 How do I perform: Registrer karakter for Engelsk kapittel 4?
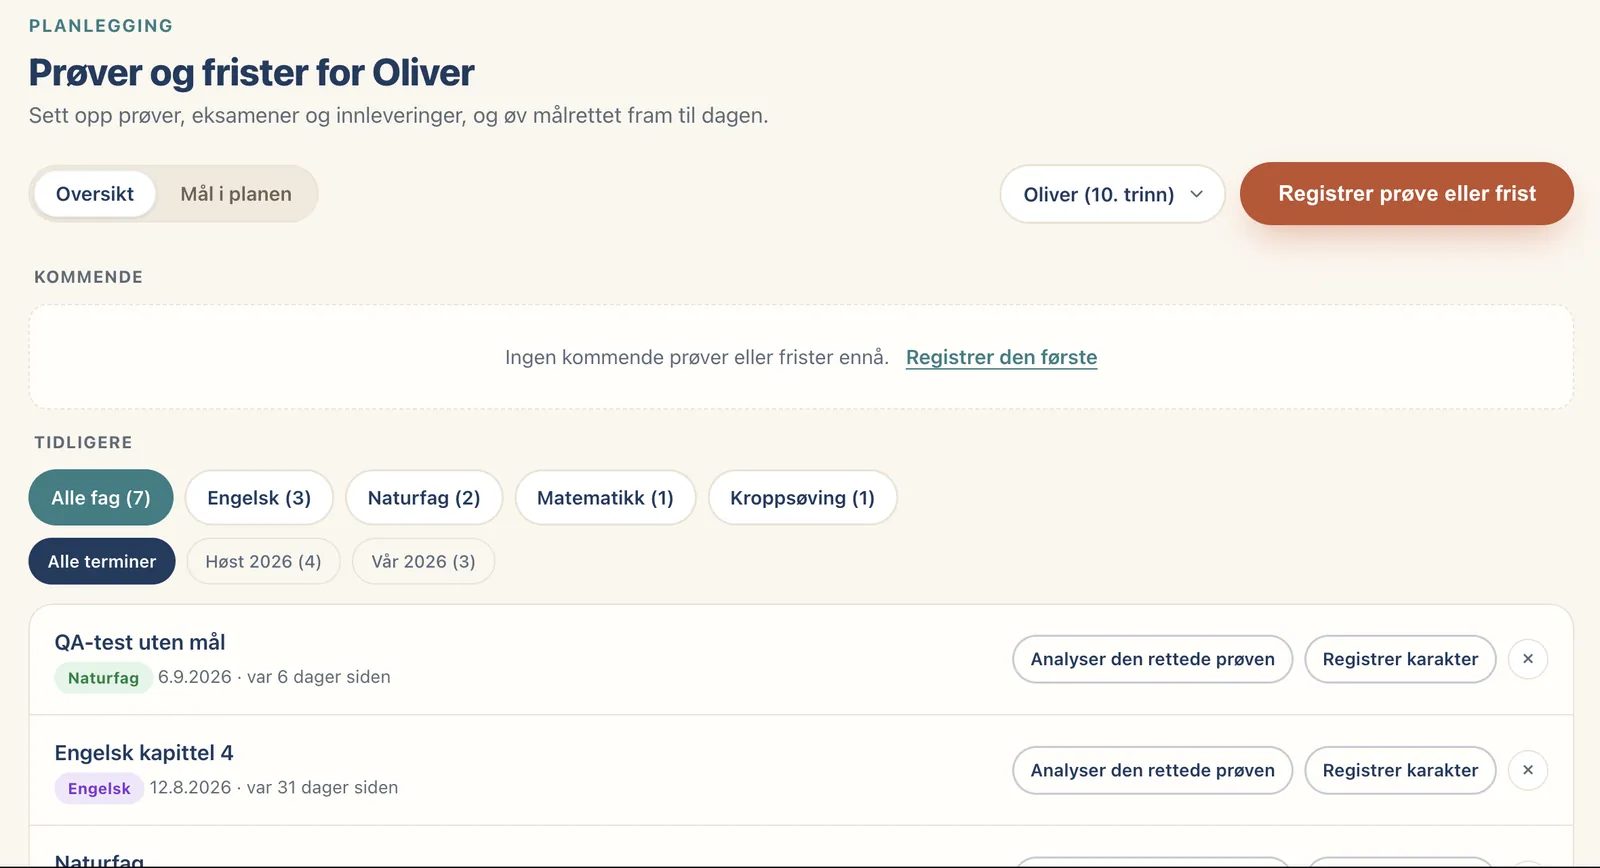1400,770
